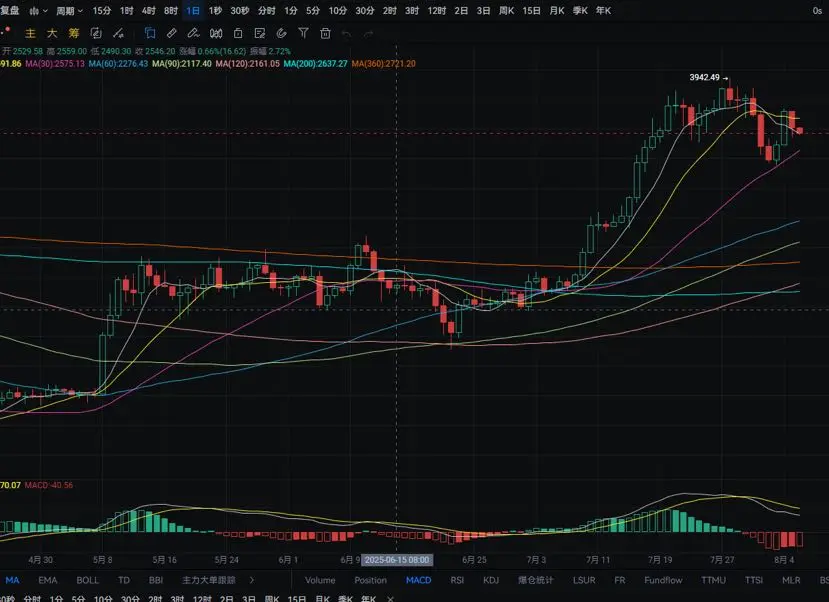Screen dimensions: 829x602
Task: Click the 复盘 replay button
Action: [x=10, y=11]
